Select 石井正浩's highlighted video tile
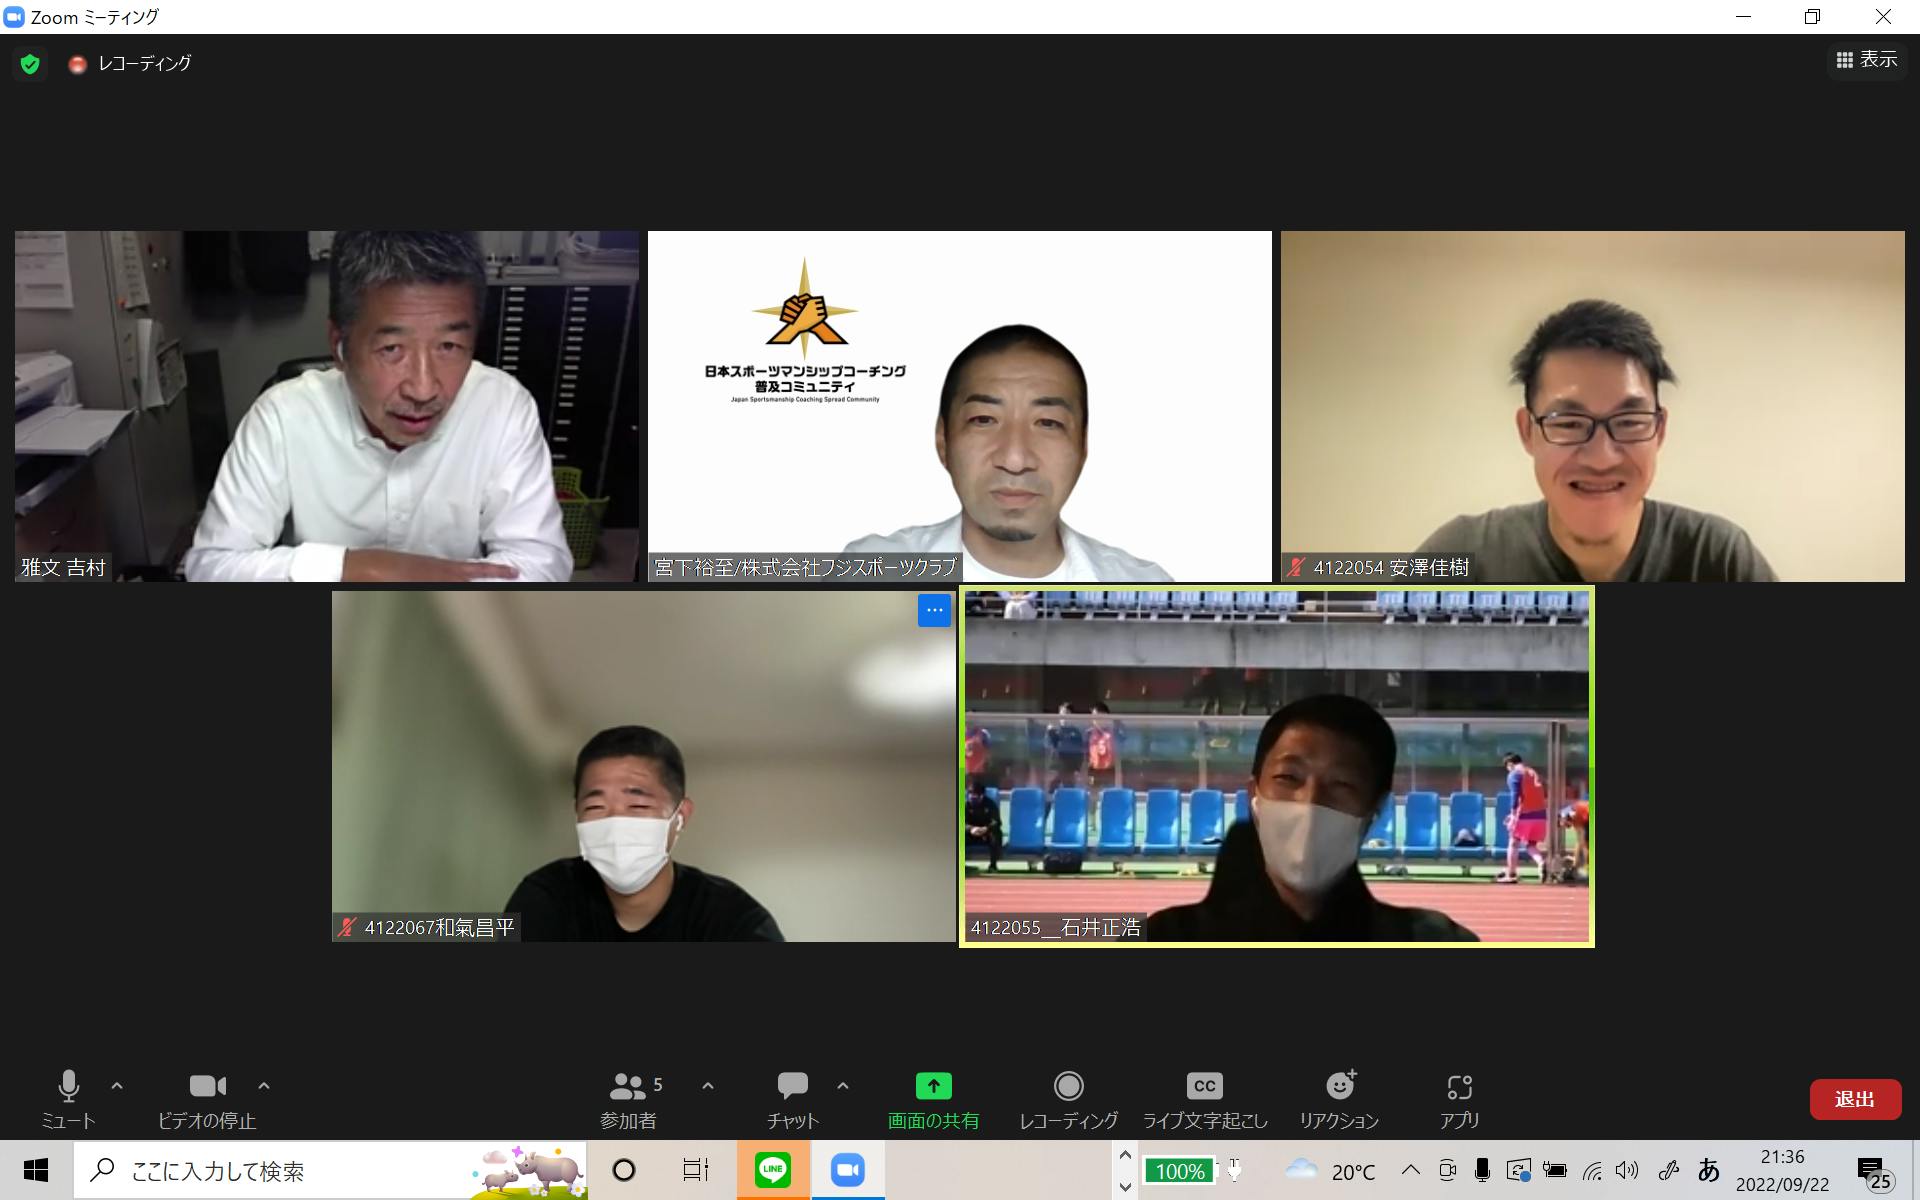 tap(1276, 766)
